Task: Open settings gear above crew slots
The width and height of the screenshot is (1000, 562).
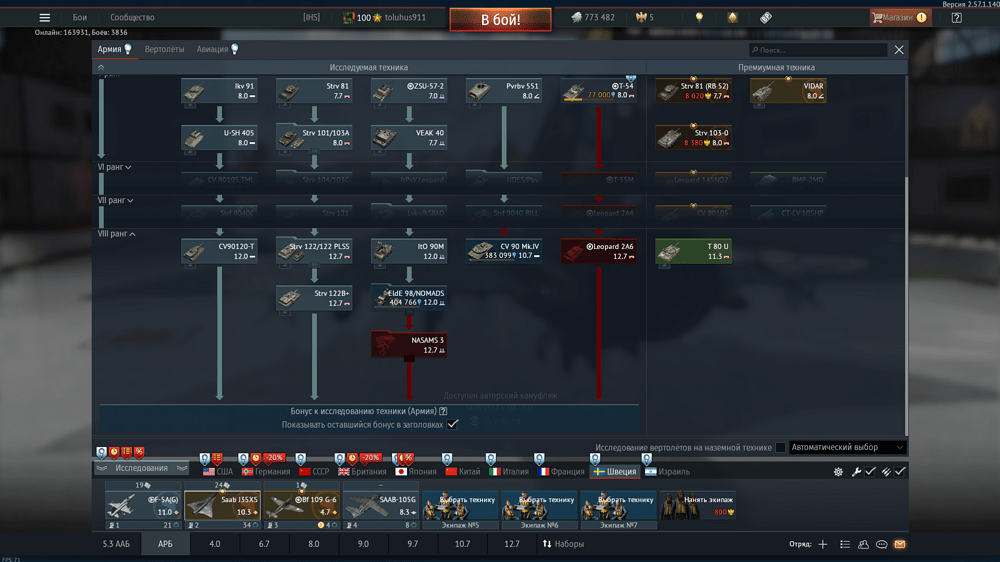Action: [x=838, y=471]
